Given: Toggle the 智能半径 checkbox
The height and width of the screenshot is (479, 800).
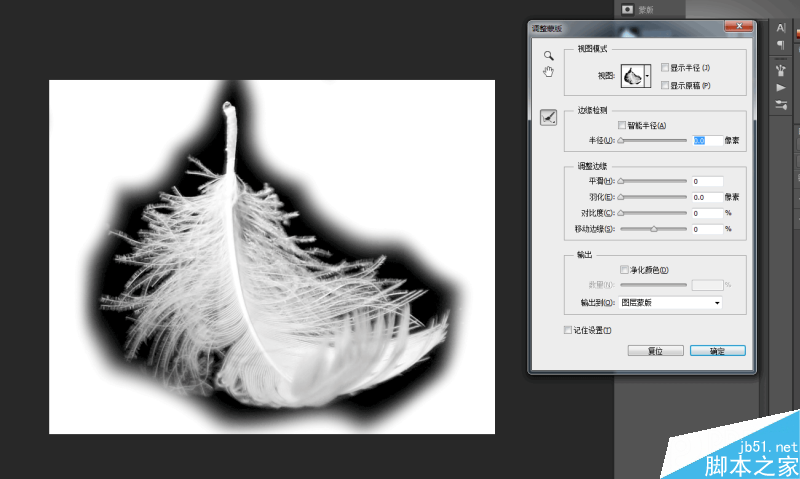Looking at the screenshot, I should click(x=621, y=125).
